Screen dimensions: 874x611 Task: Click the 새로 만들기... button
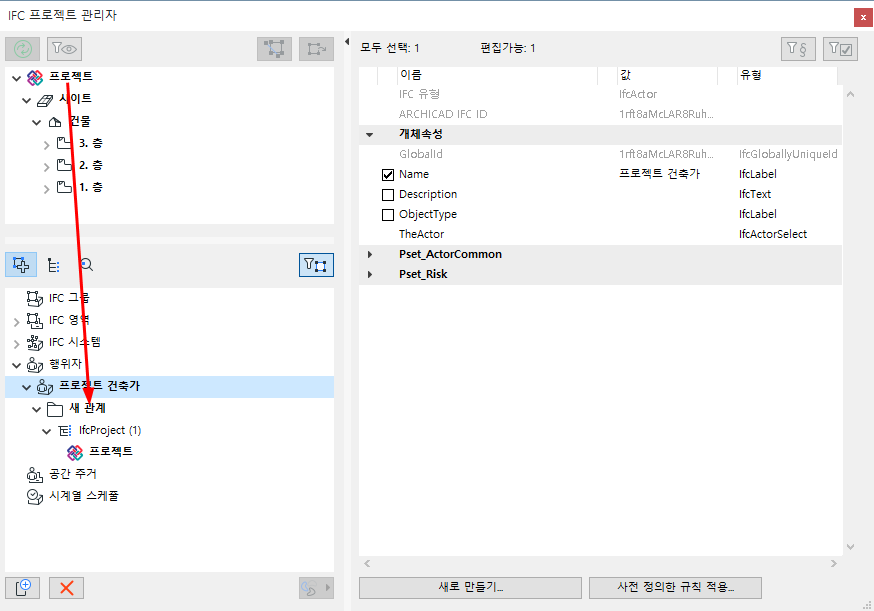[470, 587]
